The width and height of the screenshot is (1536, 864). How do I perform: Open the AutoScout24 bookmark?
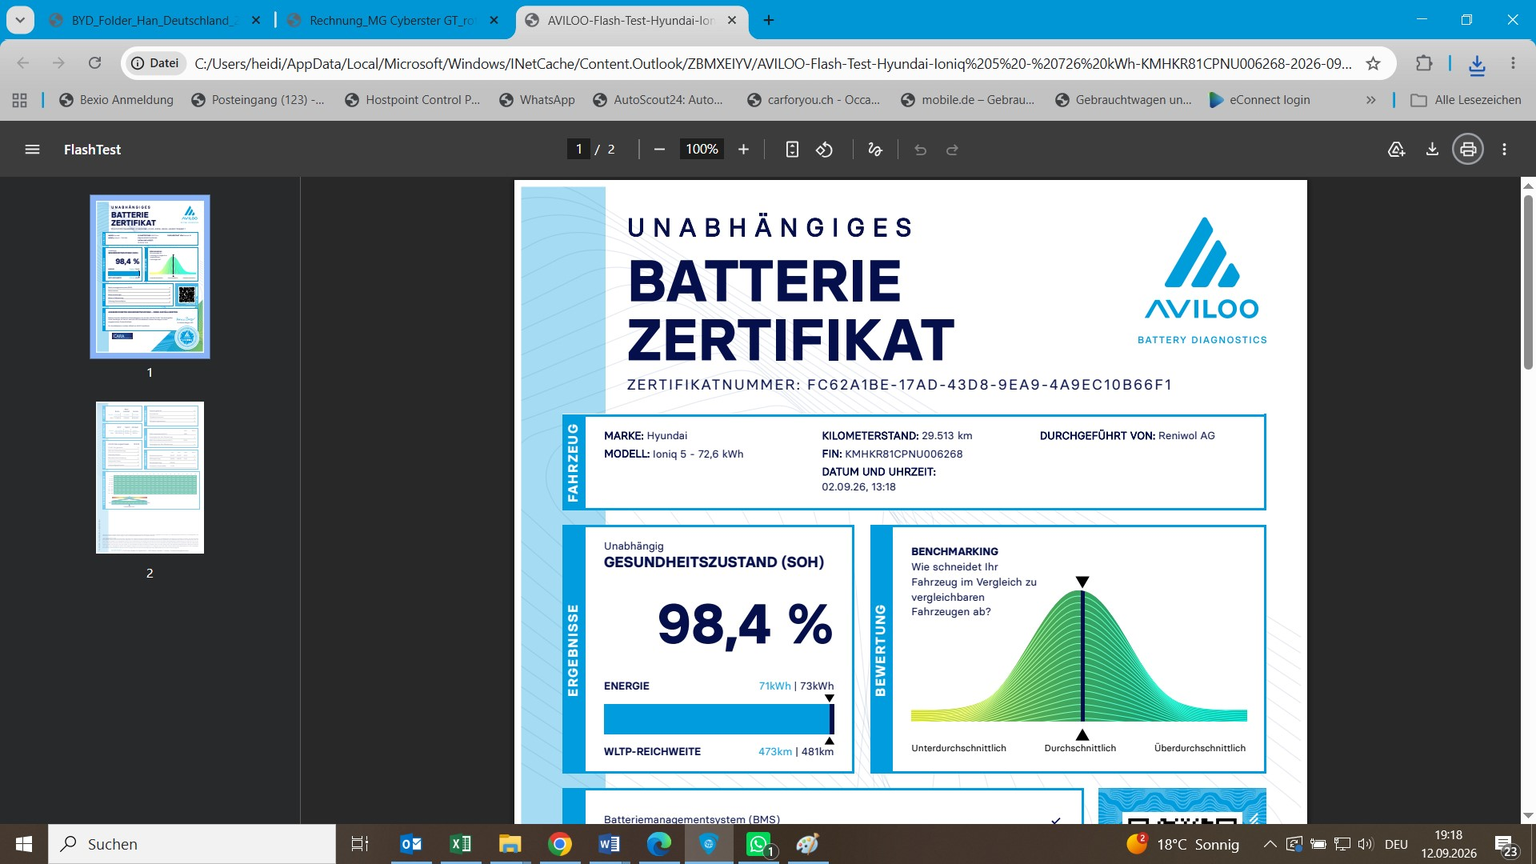pos(657,100)
